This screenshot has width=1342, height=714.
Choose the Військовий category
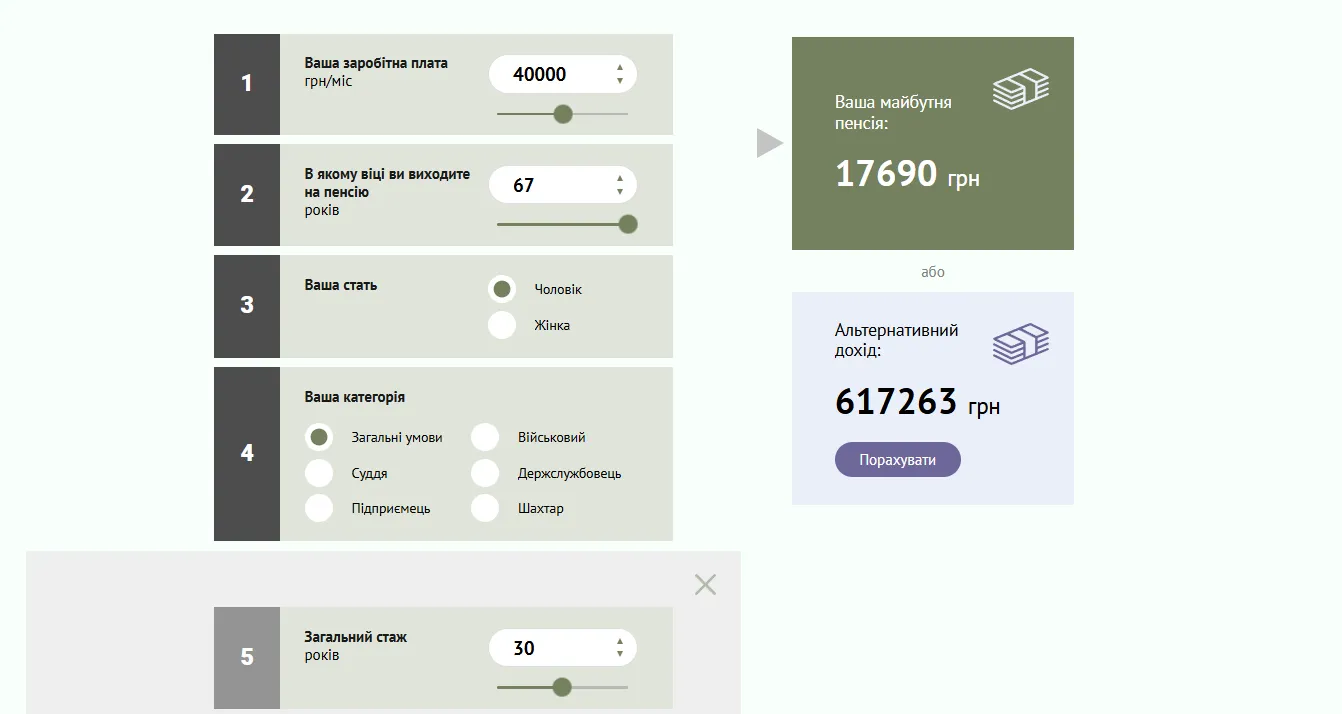[x=485, y=437]
